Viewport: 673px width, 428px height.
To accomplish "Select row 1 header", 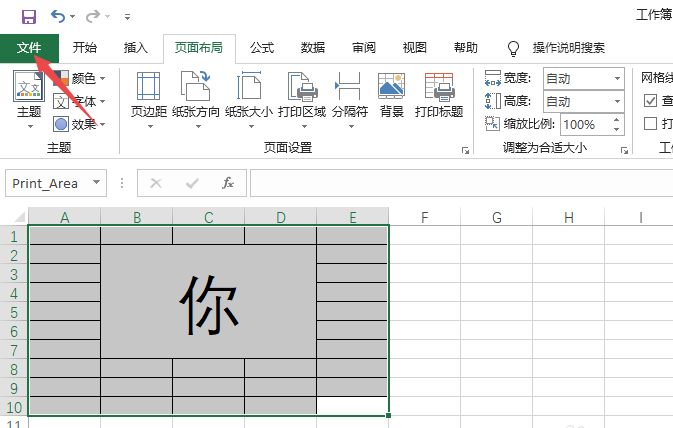I will [x=14, y=236].
